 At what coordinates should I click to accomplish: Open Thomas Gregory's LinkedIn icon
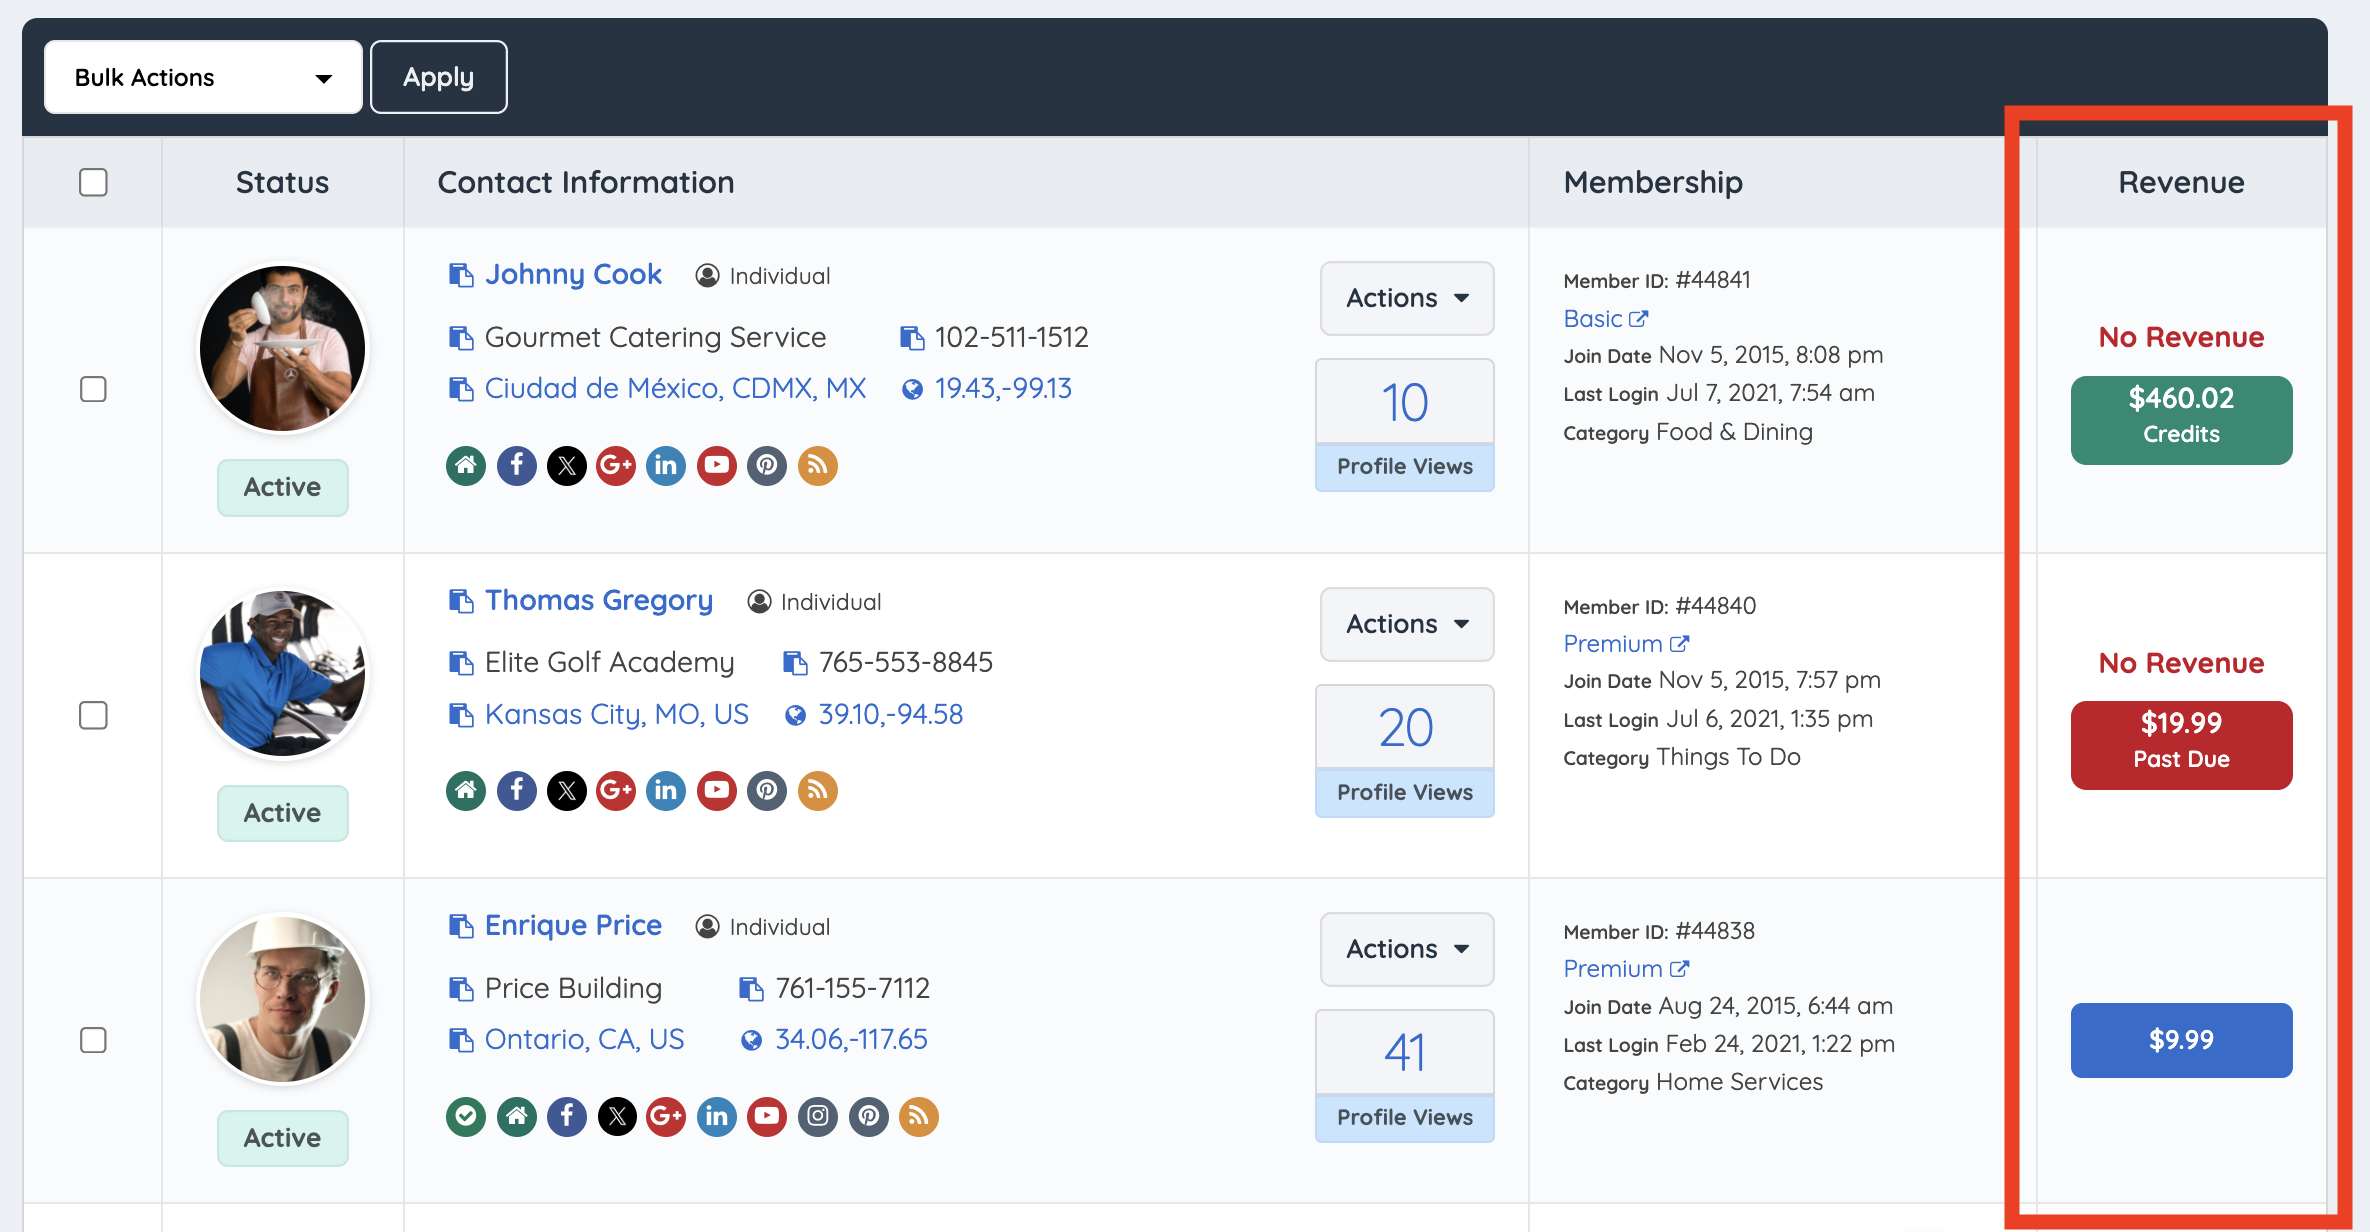666,791
